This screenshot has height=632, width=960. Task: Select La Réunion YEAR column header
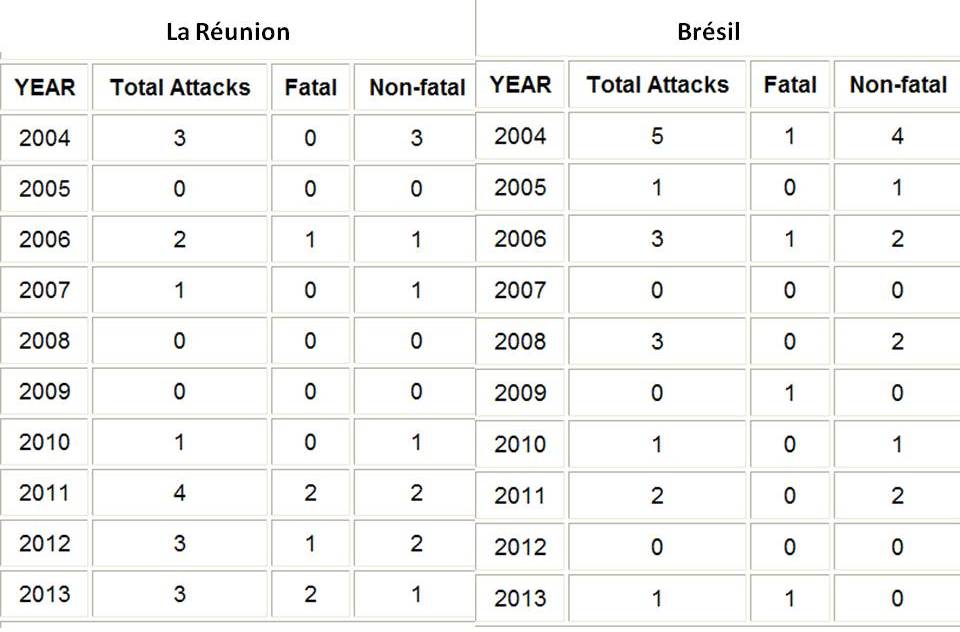[45, 87]
